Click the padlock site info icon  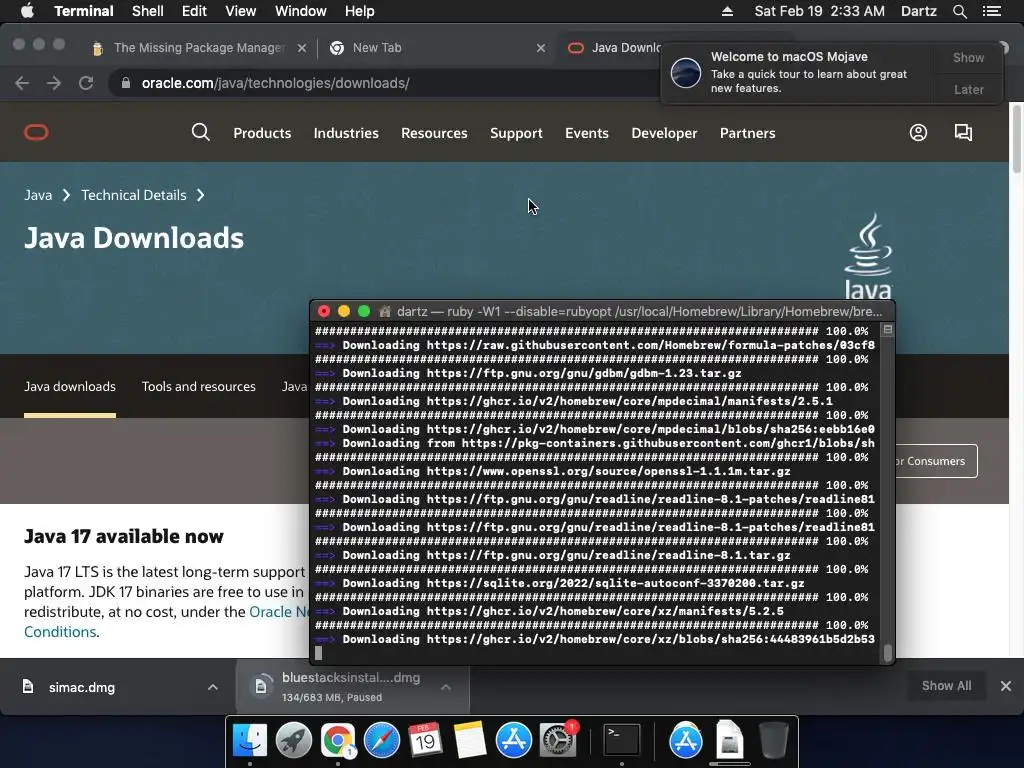(125, 83)
